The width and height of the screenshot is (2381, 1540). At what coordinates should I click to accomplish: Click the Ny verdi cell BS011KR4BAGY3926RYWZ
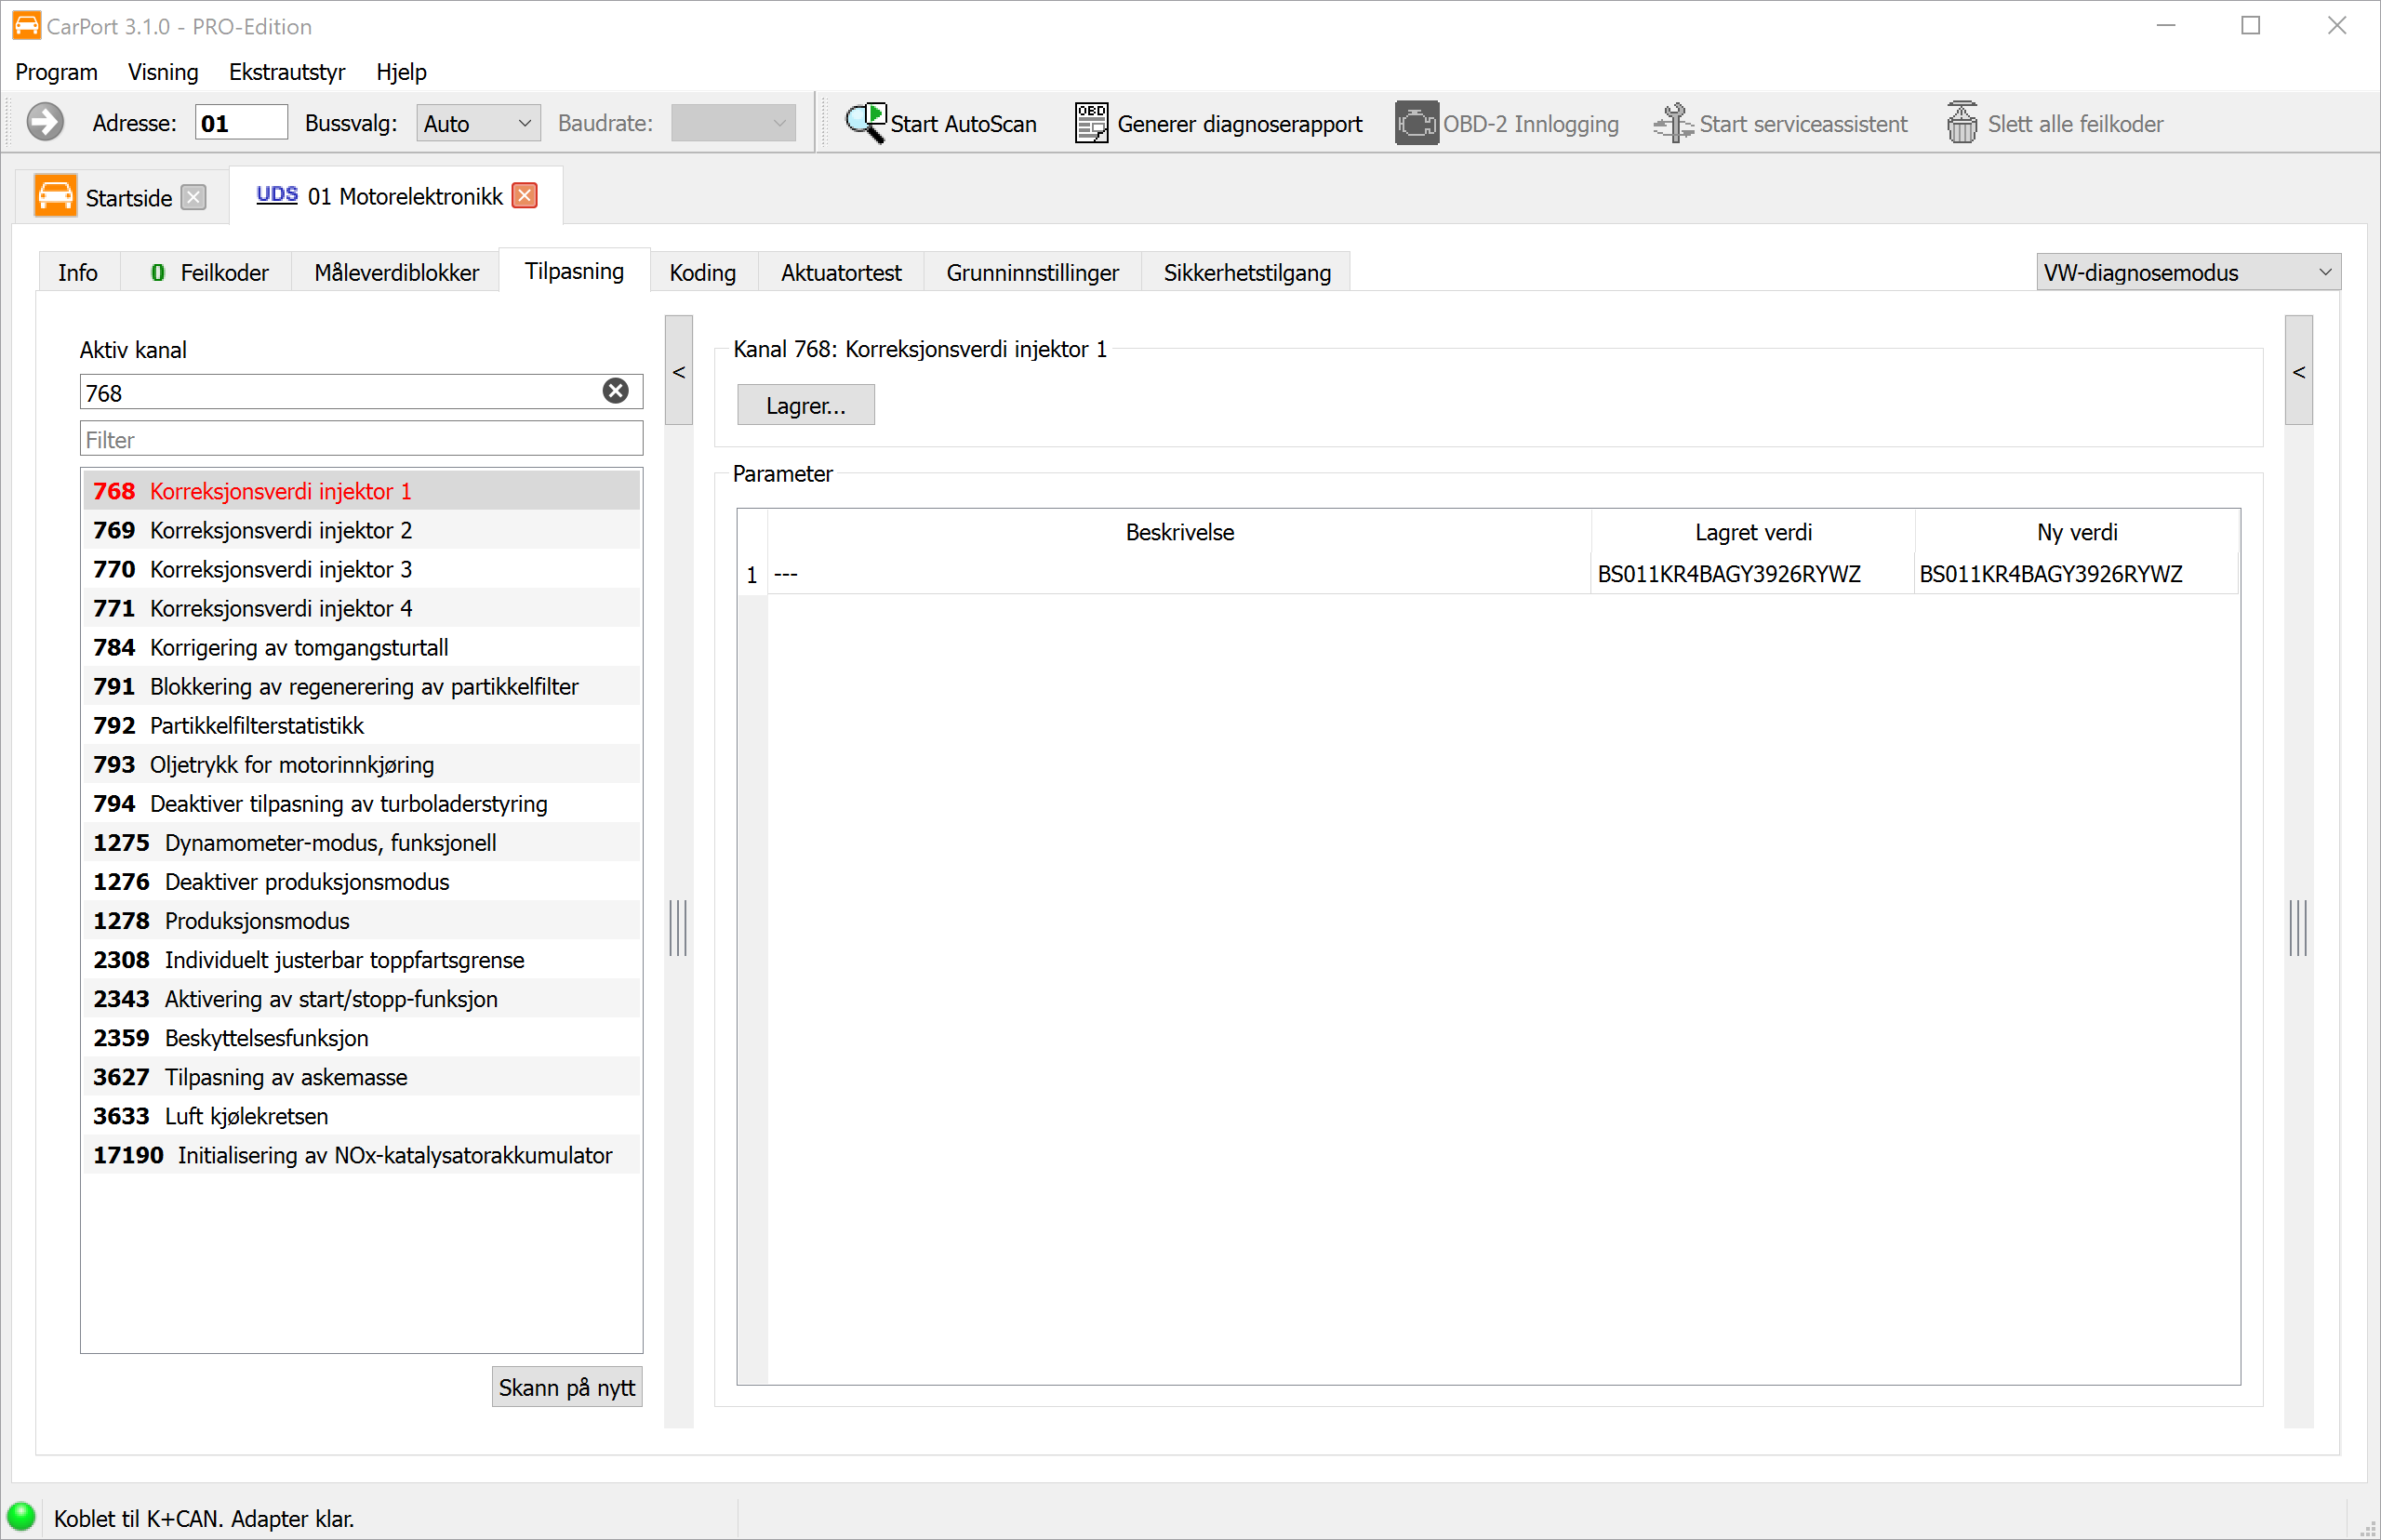tap(2076, 574)
